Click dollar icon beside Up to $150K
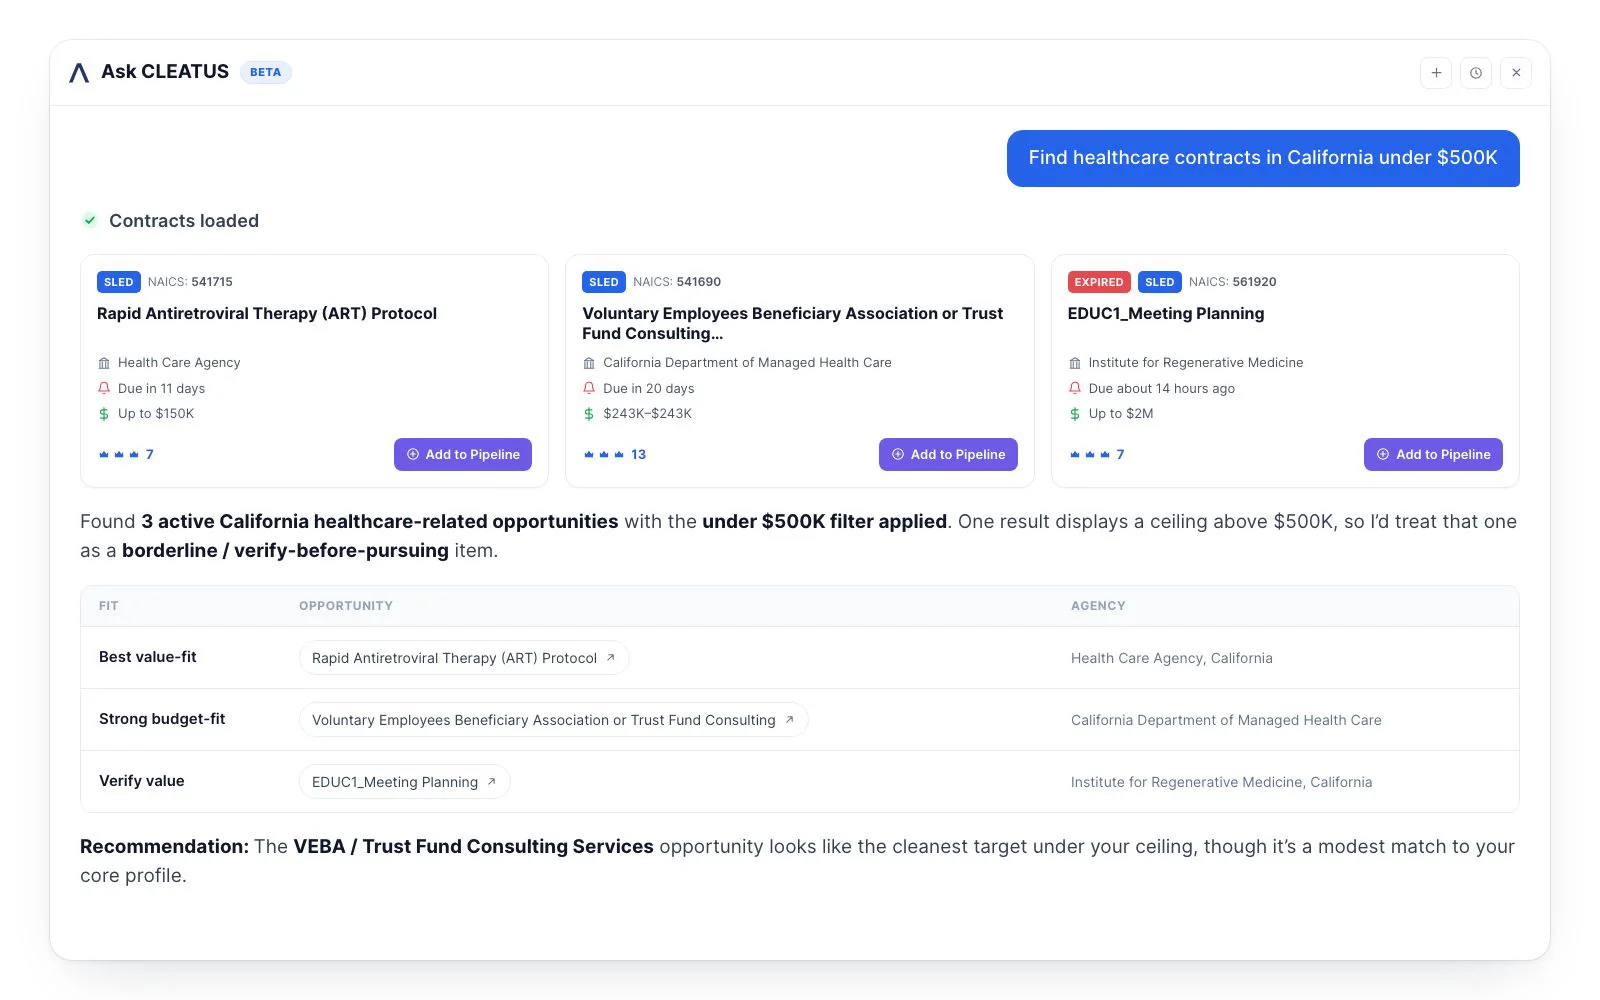This screenshot has width=1600, height=1000. 104,414
